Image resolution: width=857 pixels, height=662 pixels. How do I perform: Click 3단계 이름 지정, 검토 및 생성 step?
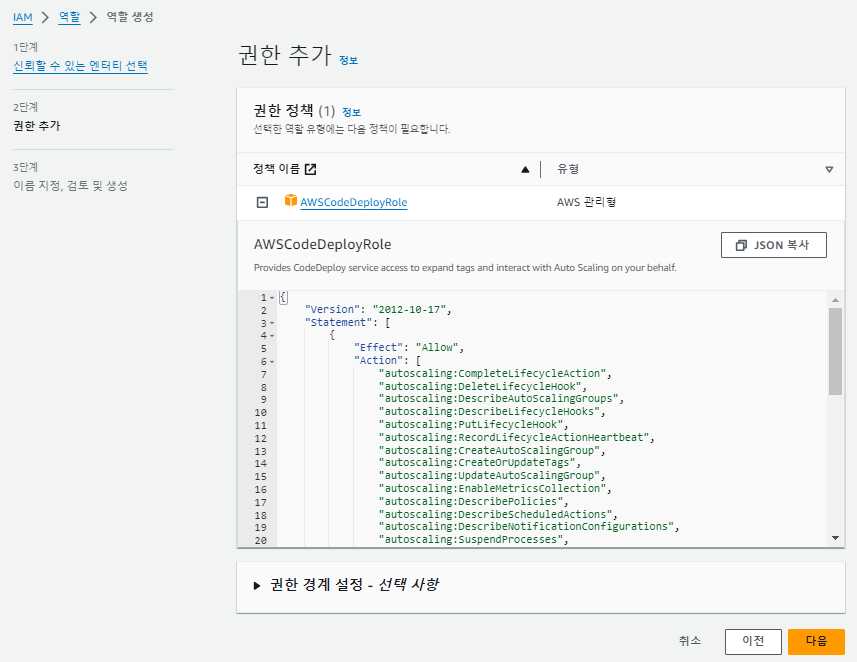pyautogui.click(x=70, y=177)
